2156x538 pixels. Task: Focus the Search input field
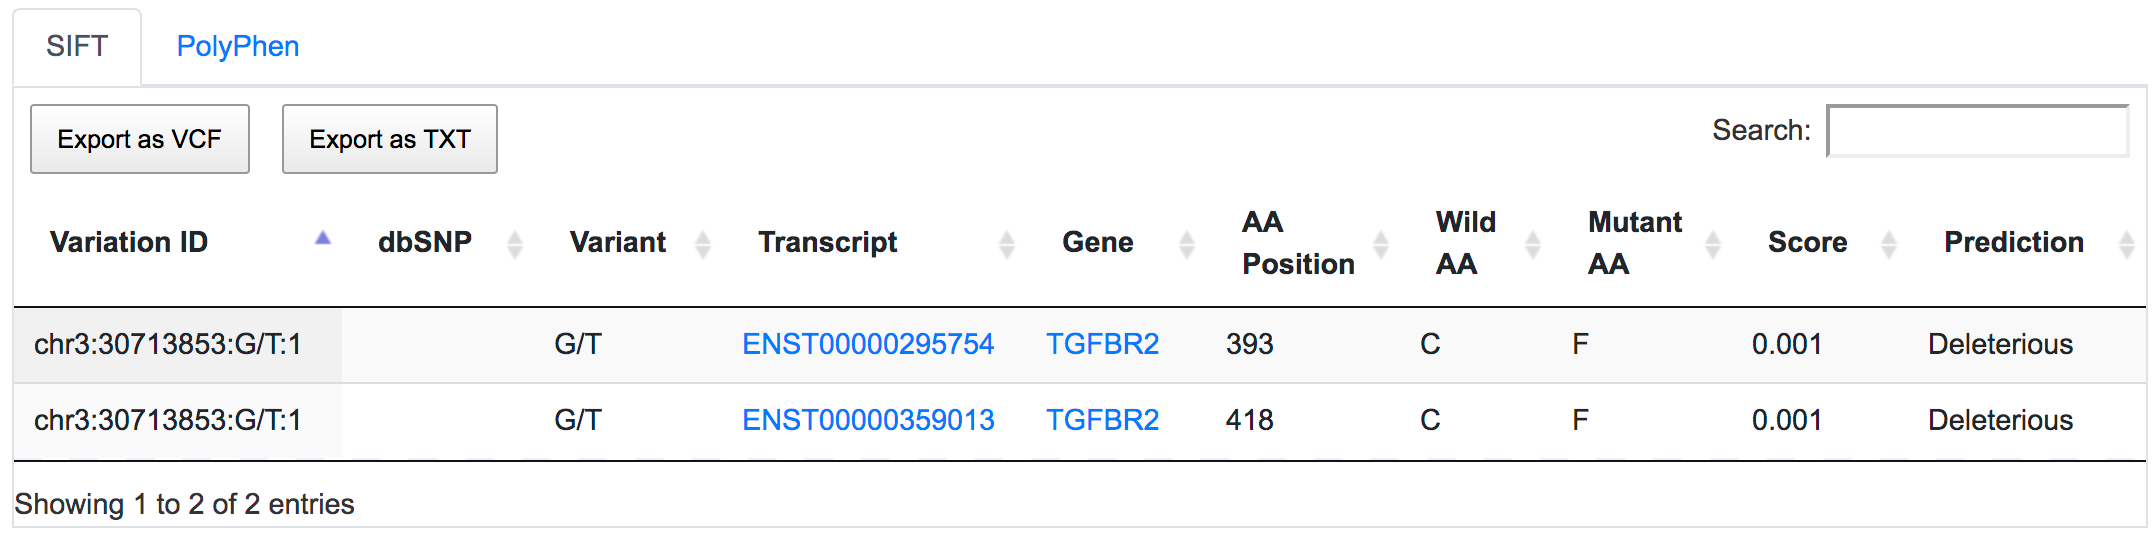point(1978,131)
